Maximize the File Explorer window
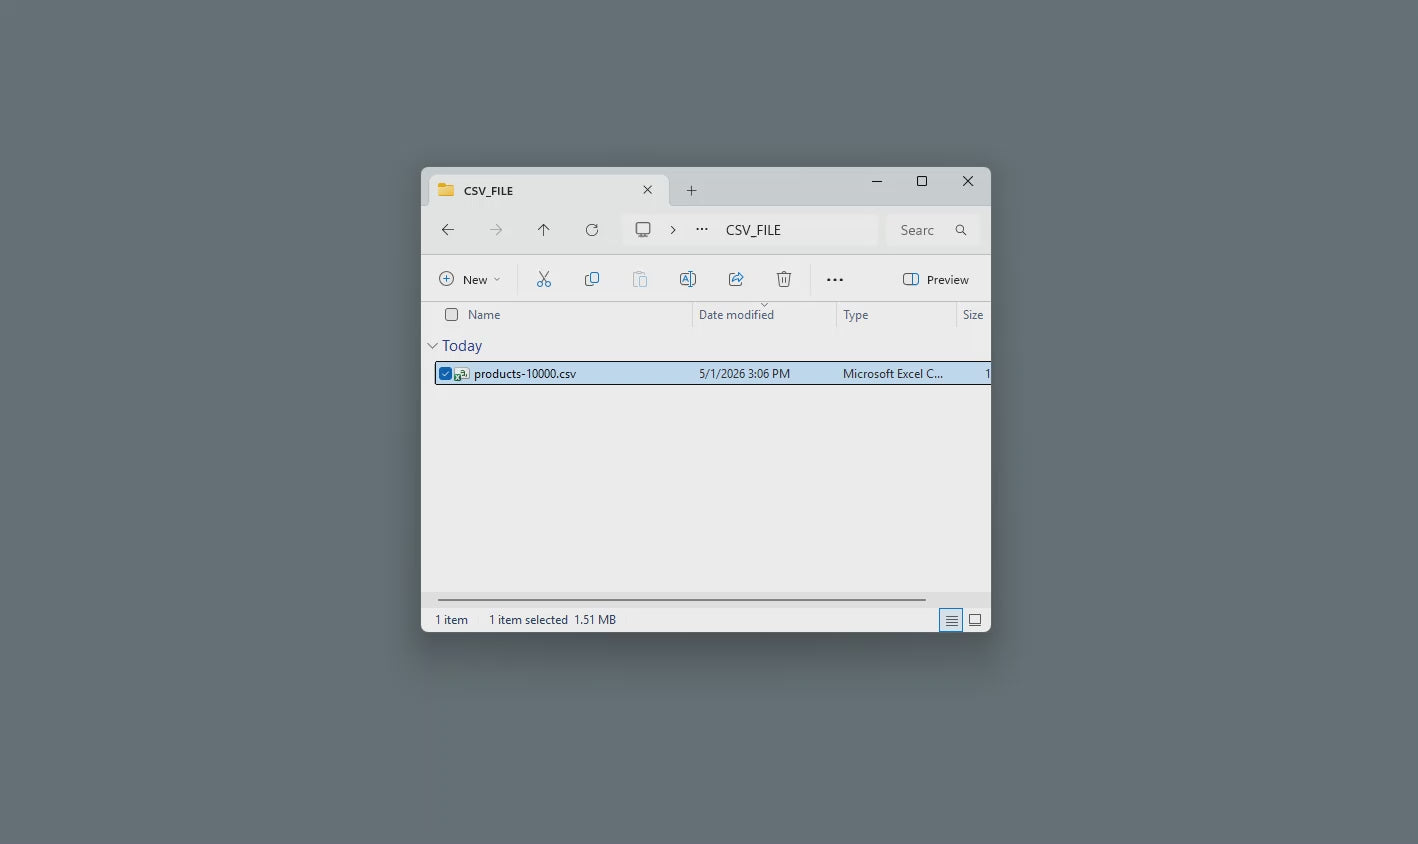This screenshot has height=844, width=1418. click(x=922, y=182)
